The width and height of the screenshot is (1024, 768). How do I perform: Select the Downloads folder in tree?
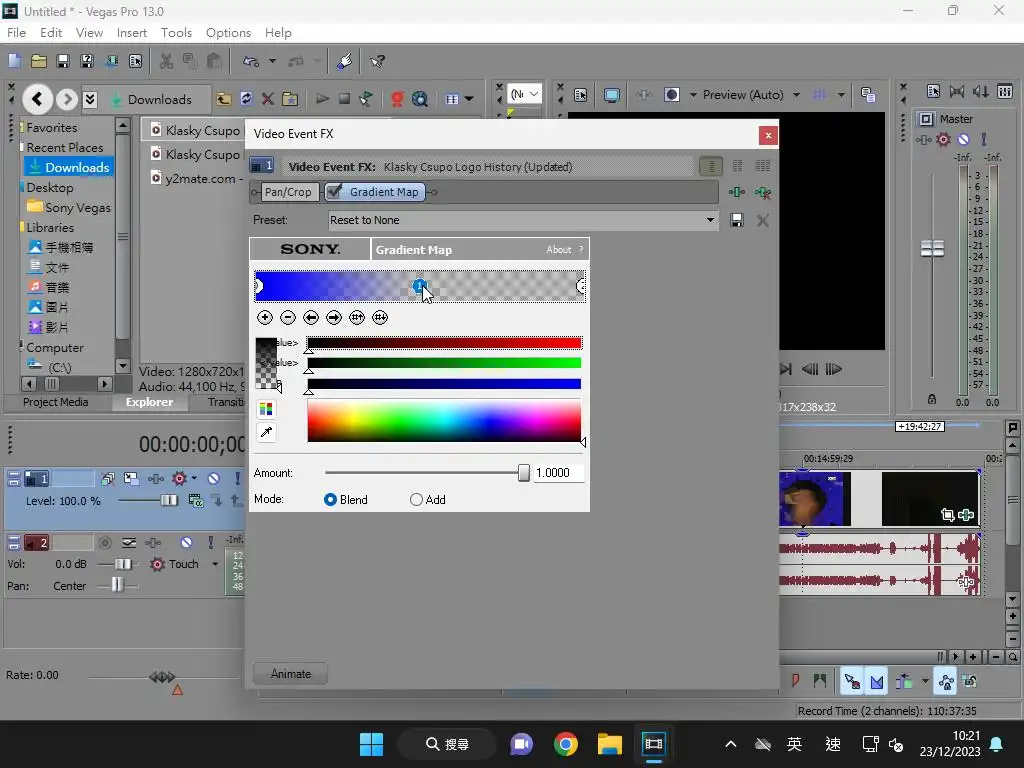(70, 167)
